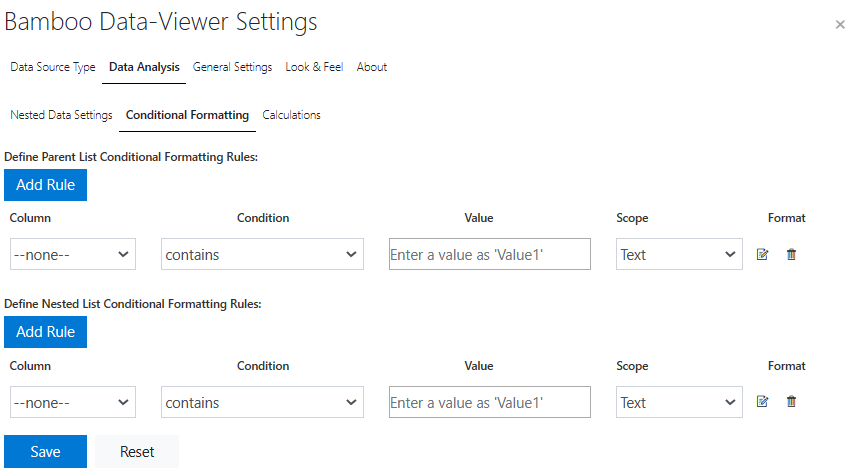Switch to the Data Source Type tab
The height and width of the screenshot is (476, 861).
coord(53,67)
